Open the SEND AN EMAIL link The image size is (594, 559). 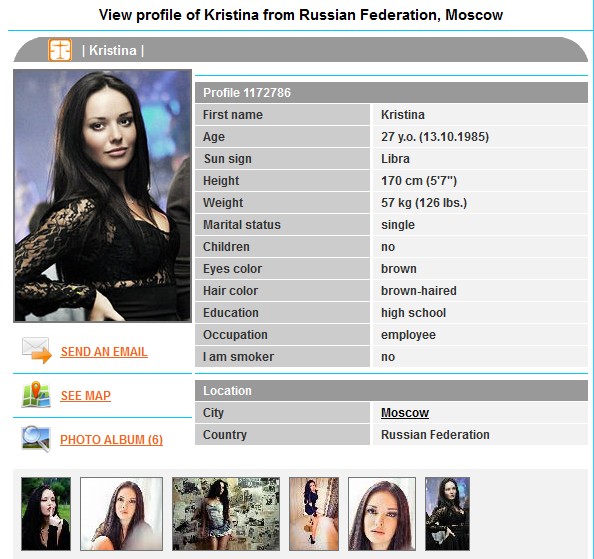(104, 352)
